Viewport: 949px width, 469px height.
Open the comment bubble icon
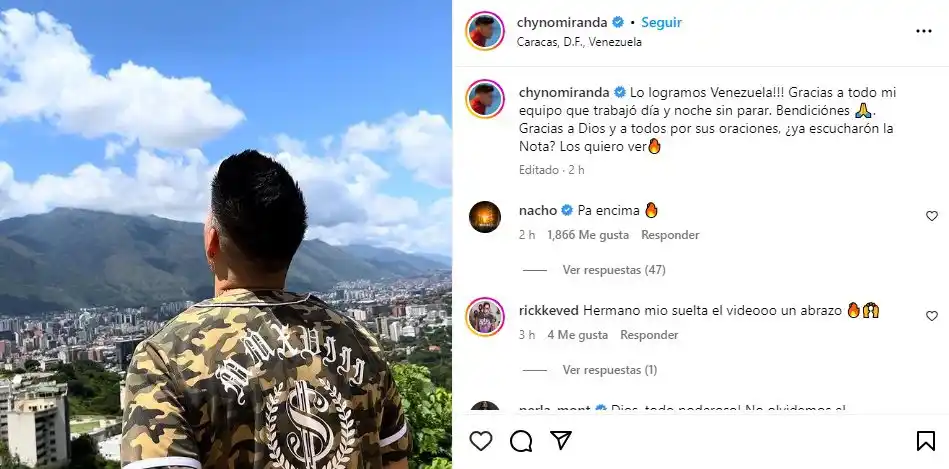(x=521, y=441)
